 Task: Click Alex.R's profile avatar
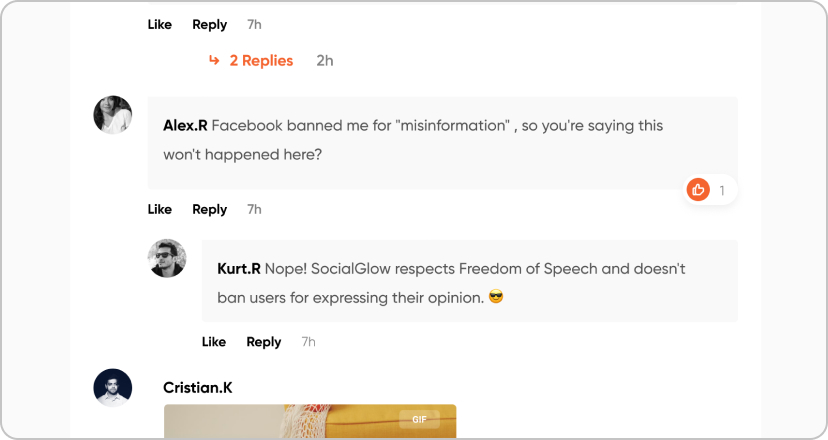click(x=113, y=115)
